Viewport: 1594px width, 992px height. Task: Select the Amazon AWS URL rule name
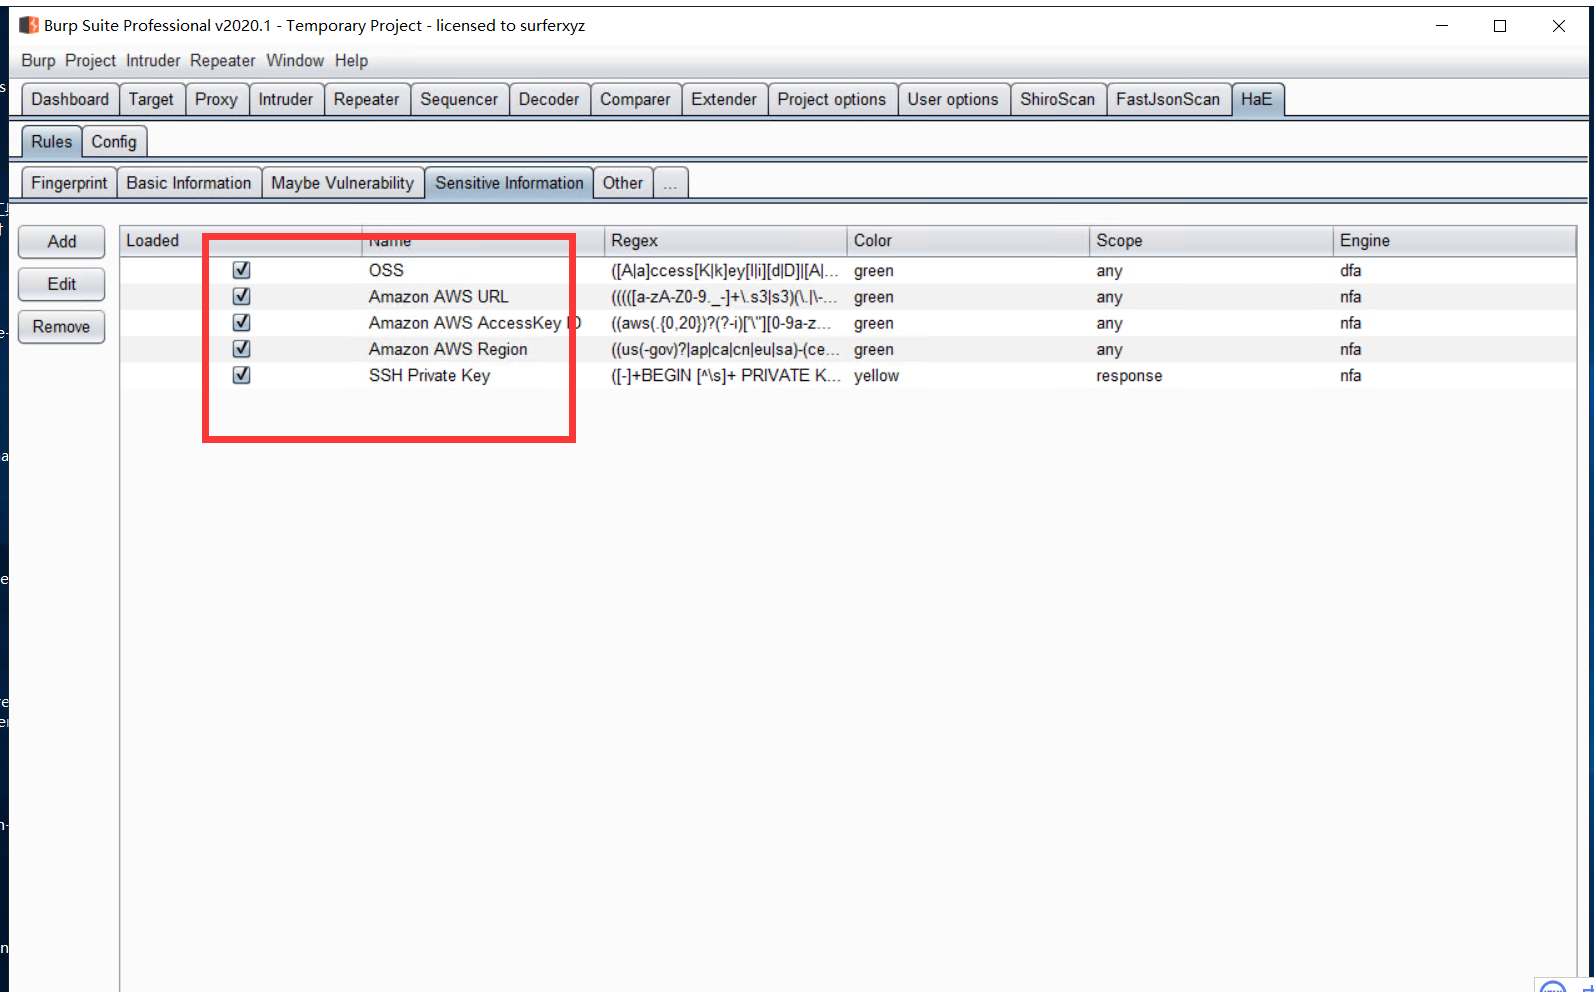(438, 297)
